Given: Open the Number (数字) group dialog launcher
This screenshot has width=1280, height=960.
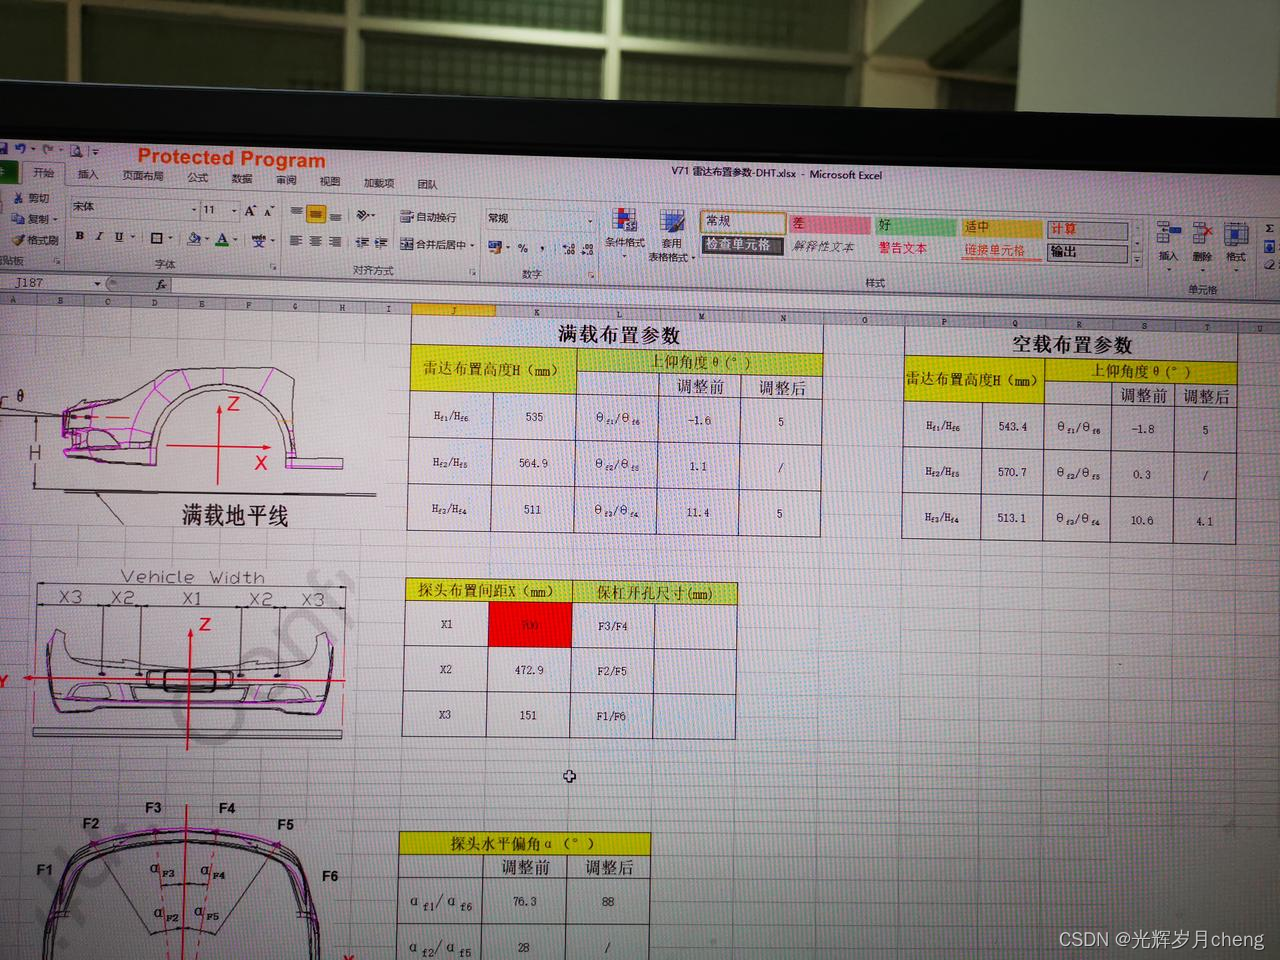Looking at the screenshot, I should (591, 275).
